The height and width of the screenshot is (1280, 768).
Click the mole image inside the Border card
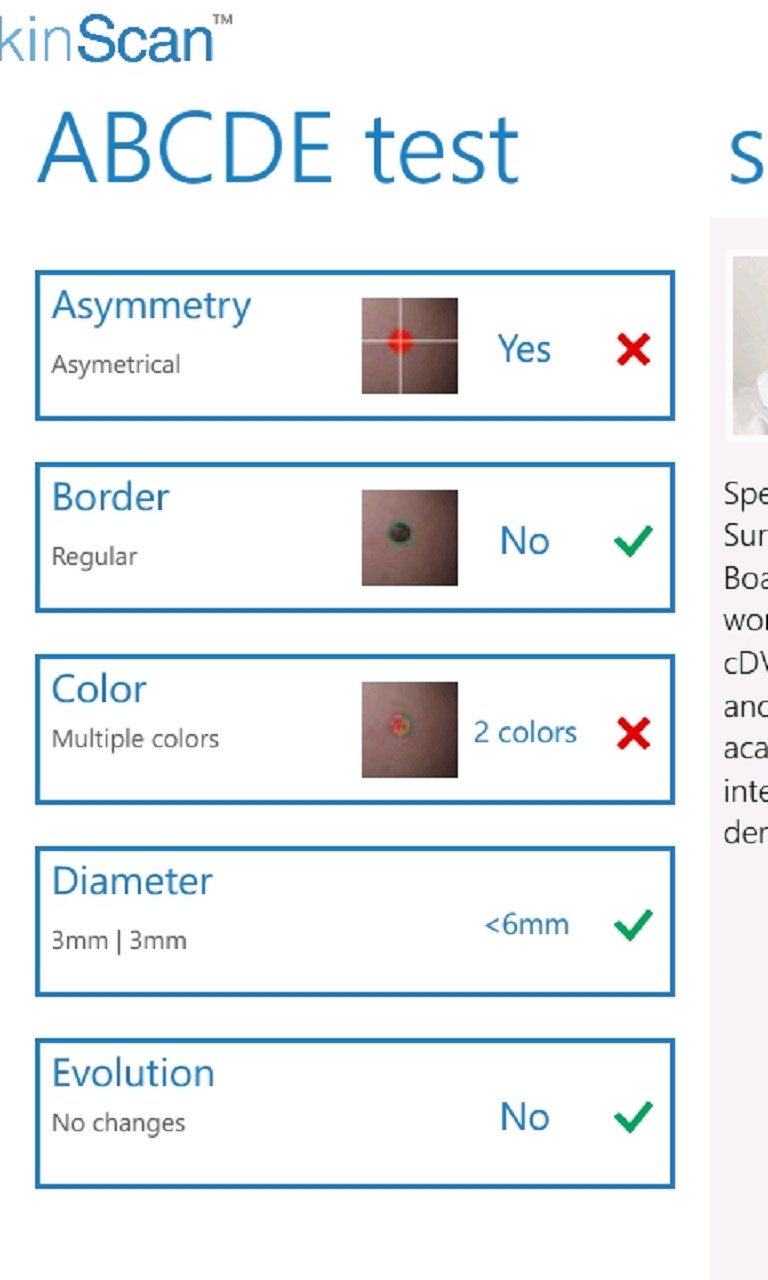(x=409, y=538)
